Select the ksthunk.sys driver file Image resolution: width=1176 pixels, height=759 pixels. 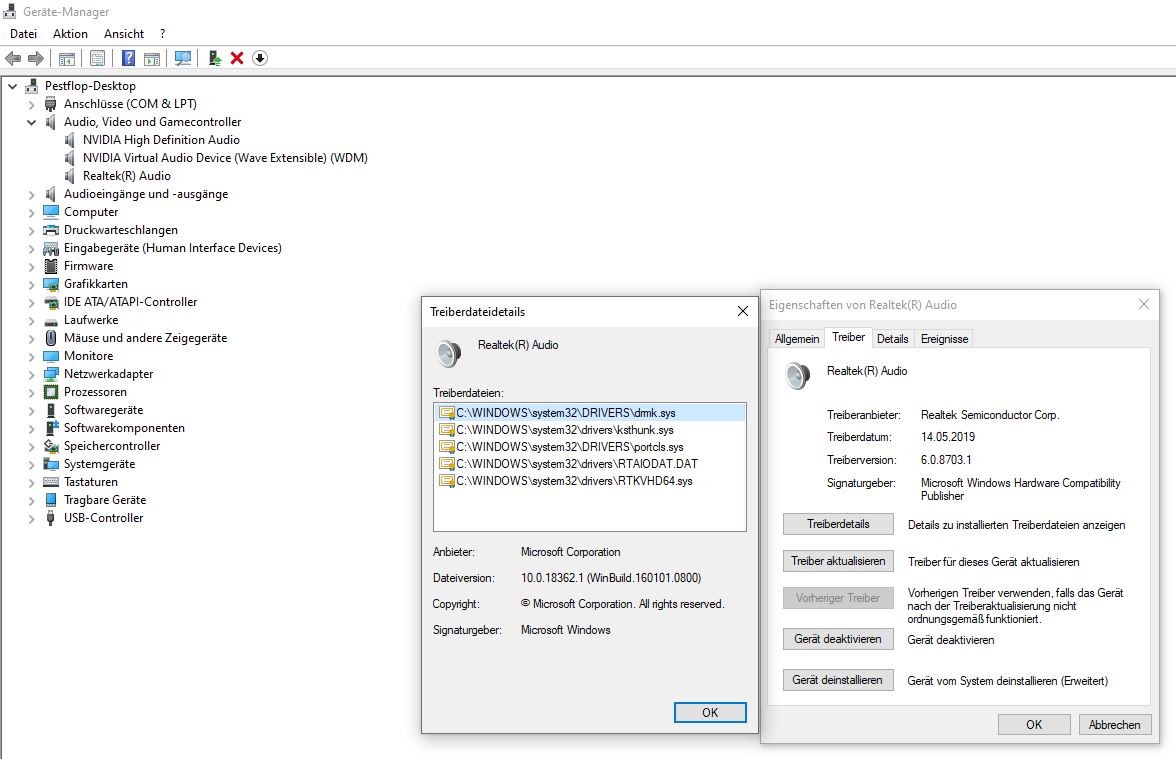click(590, 430)
